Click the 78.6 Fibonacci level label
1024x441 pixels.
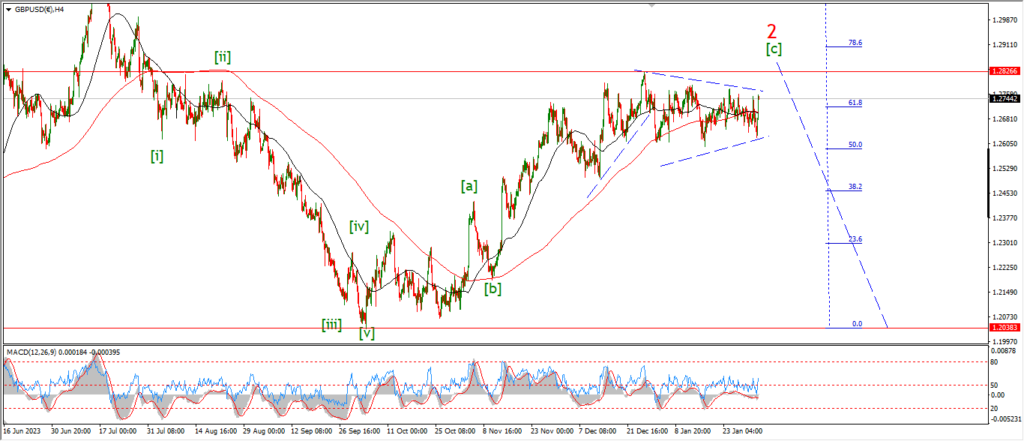coord(856,42)
